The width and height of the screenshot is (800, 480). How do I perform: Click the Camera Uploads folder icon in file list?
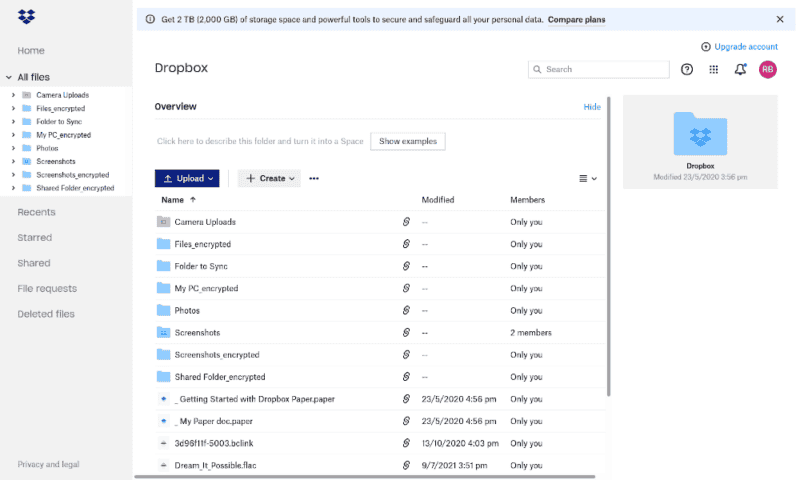pos(163,222)
